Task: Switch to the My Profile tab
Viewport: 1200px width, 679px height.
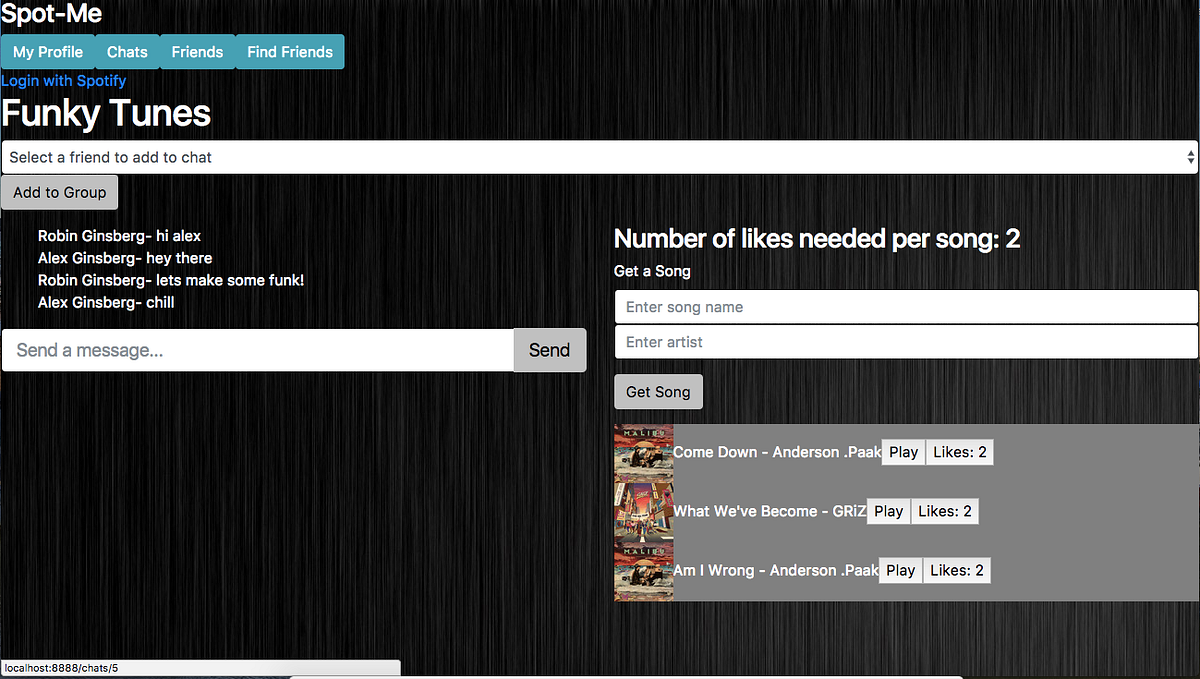Action: click(x=47, y=51)
